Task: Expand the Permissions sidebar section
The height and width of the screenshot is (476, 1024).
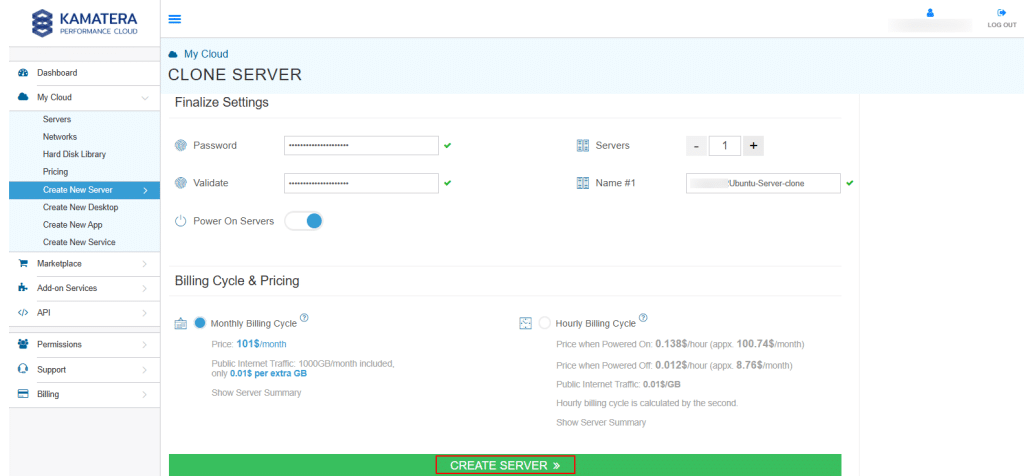Action: click(145, 344)
